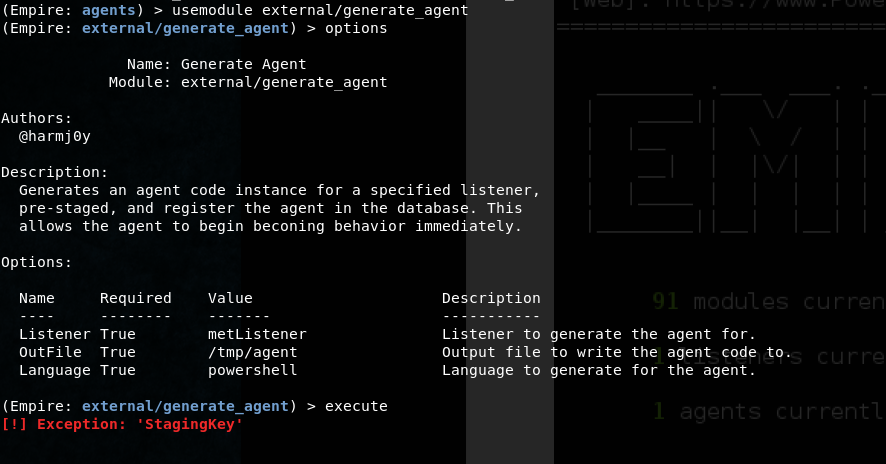This screenshot has height=464, width=886.
Task: Click 'Listener to generate the agent for.' description
Action: click(x=599, y=335)
